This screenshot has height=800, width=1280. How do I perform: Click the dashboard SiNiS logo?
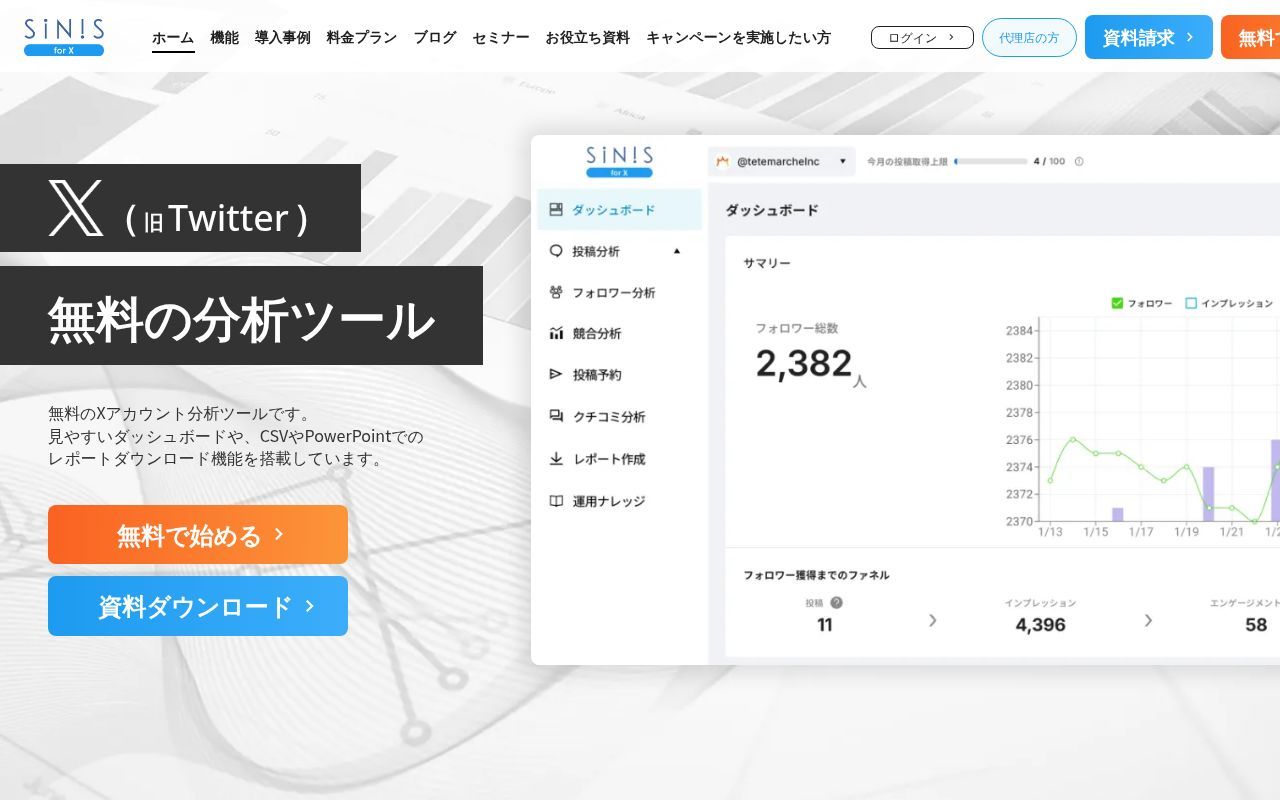619,162
